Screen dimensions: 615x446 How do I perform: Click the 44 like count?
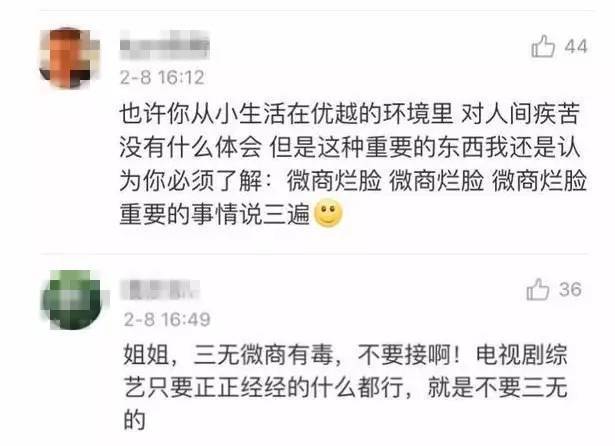[576, 47]
